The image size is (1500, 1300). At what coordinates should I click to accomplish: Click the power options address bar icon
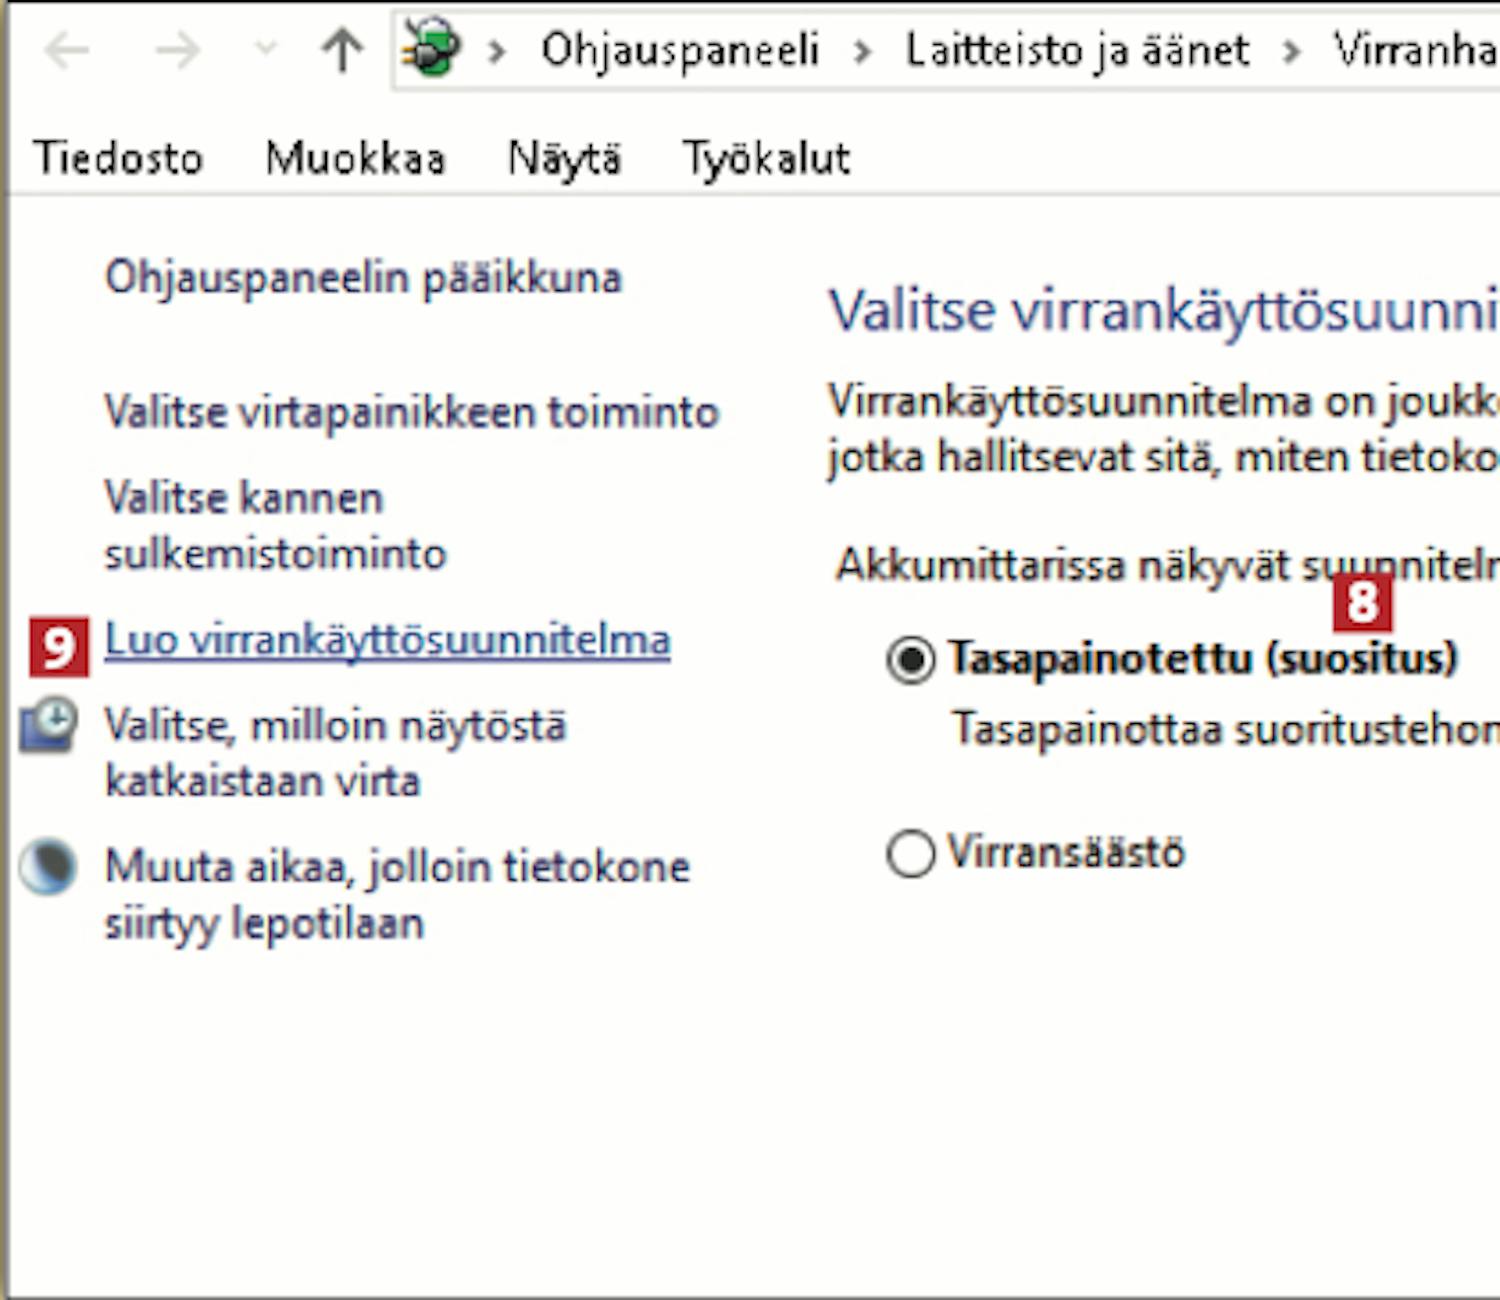(x=431, y=48)
